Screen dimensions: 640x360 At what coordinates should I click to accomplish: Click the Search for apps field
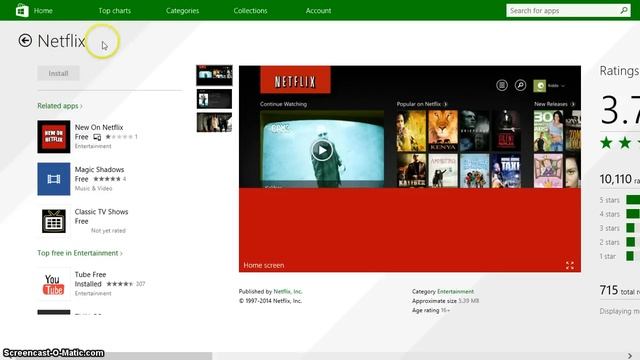tap(568, 11)
